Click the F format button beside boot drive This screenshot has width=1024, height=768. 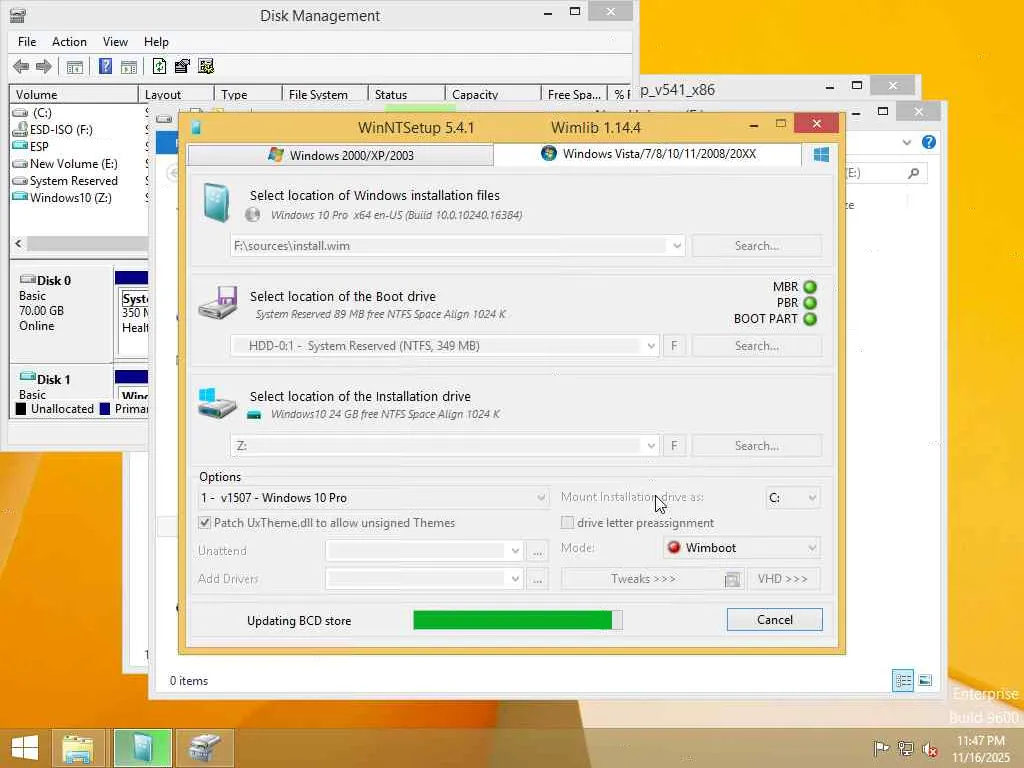tap(674, 346)
